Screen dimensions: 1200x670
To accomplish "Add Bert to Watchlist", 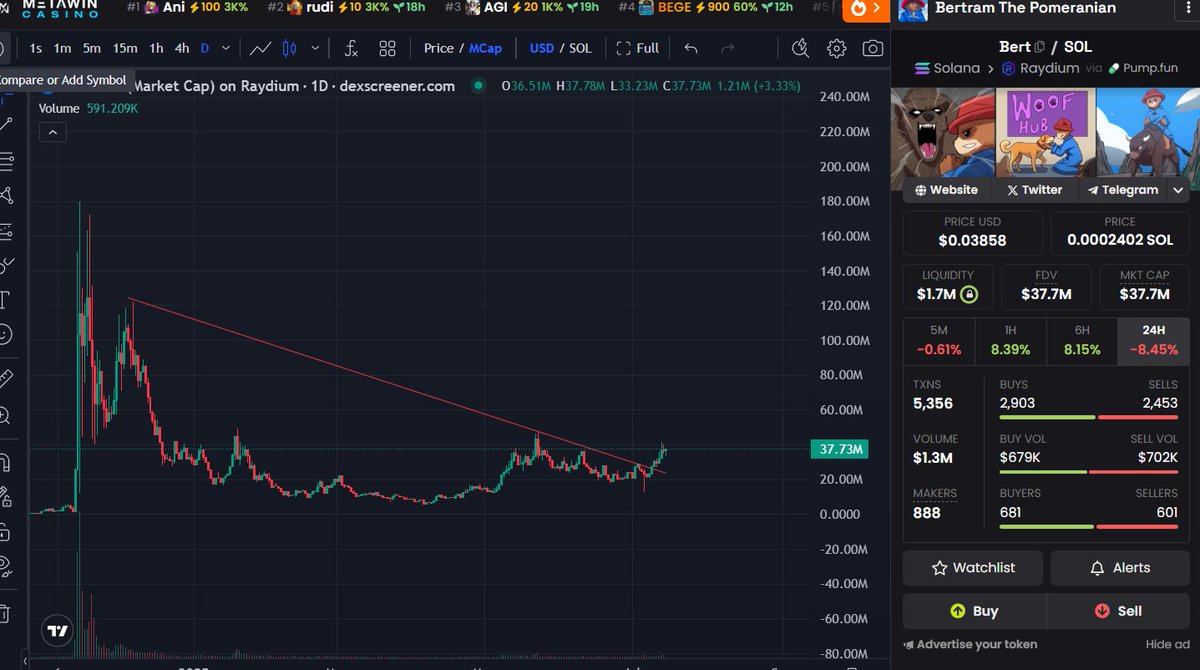I will tap(973, 568).
